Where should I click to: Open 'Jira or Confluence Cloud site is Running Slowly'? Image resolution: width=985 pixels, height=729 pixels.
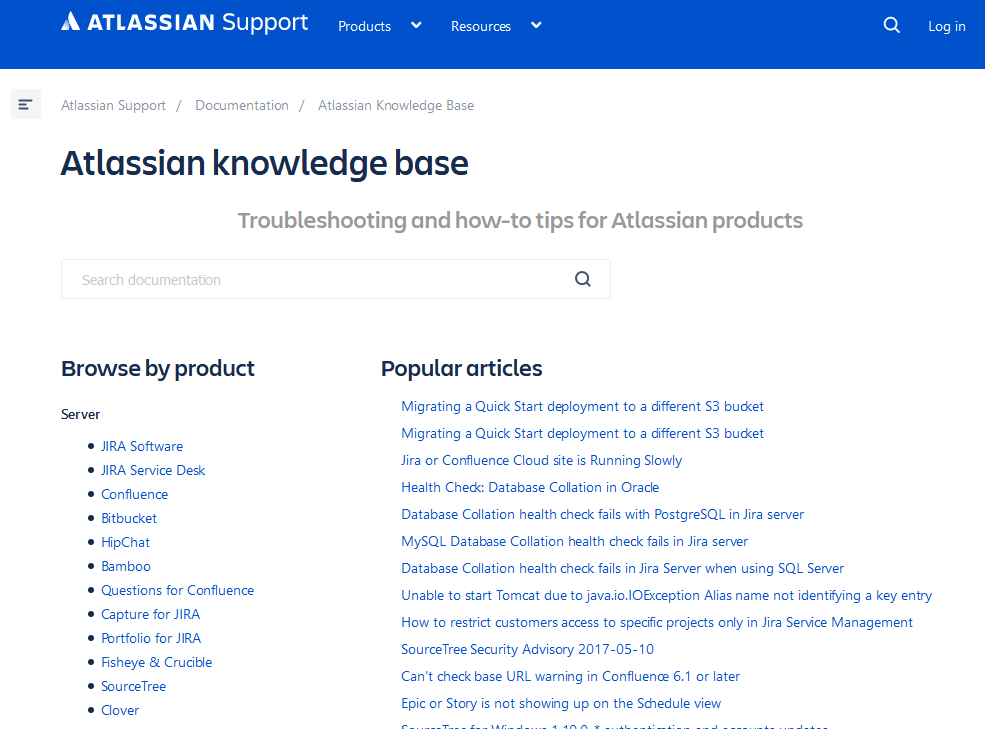[541, 460]
